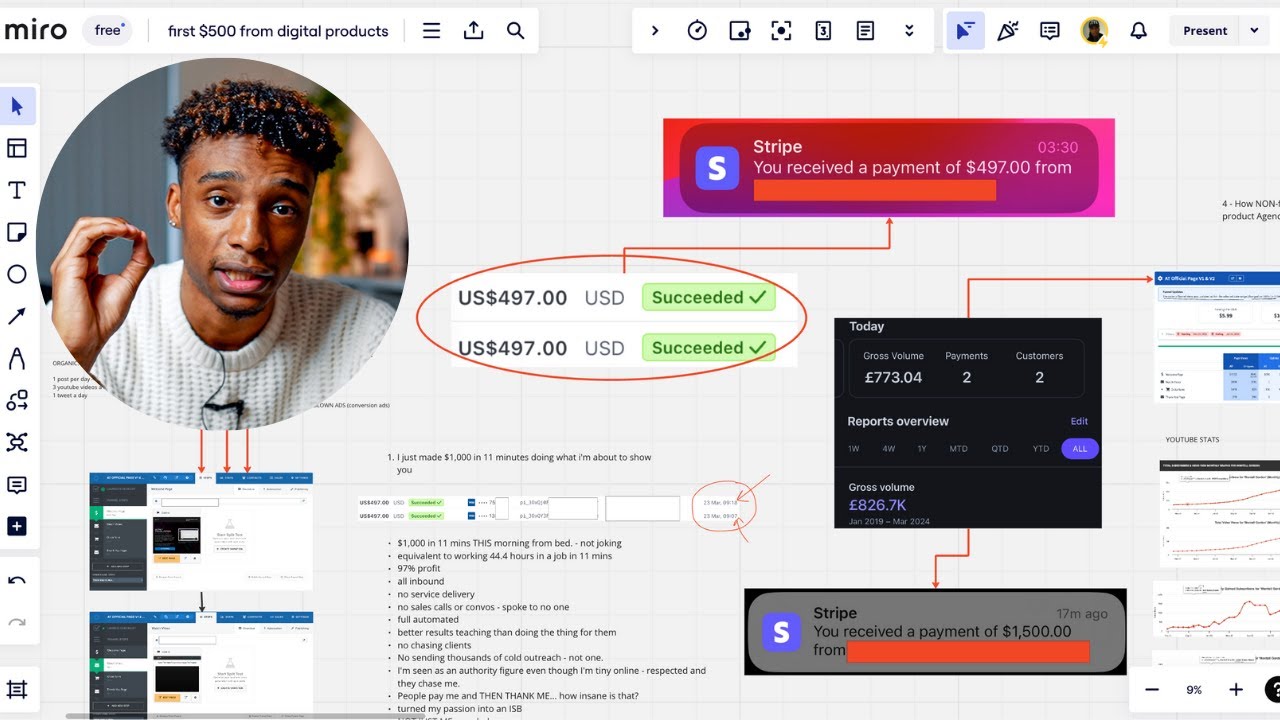Select the Pen drawing tool
The image size is (1280, 720).
[x=17, y=358]
